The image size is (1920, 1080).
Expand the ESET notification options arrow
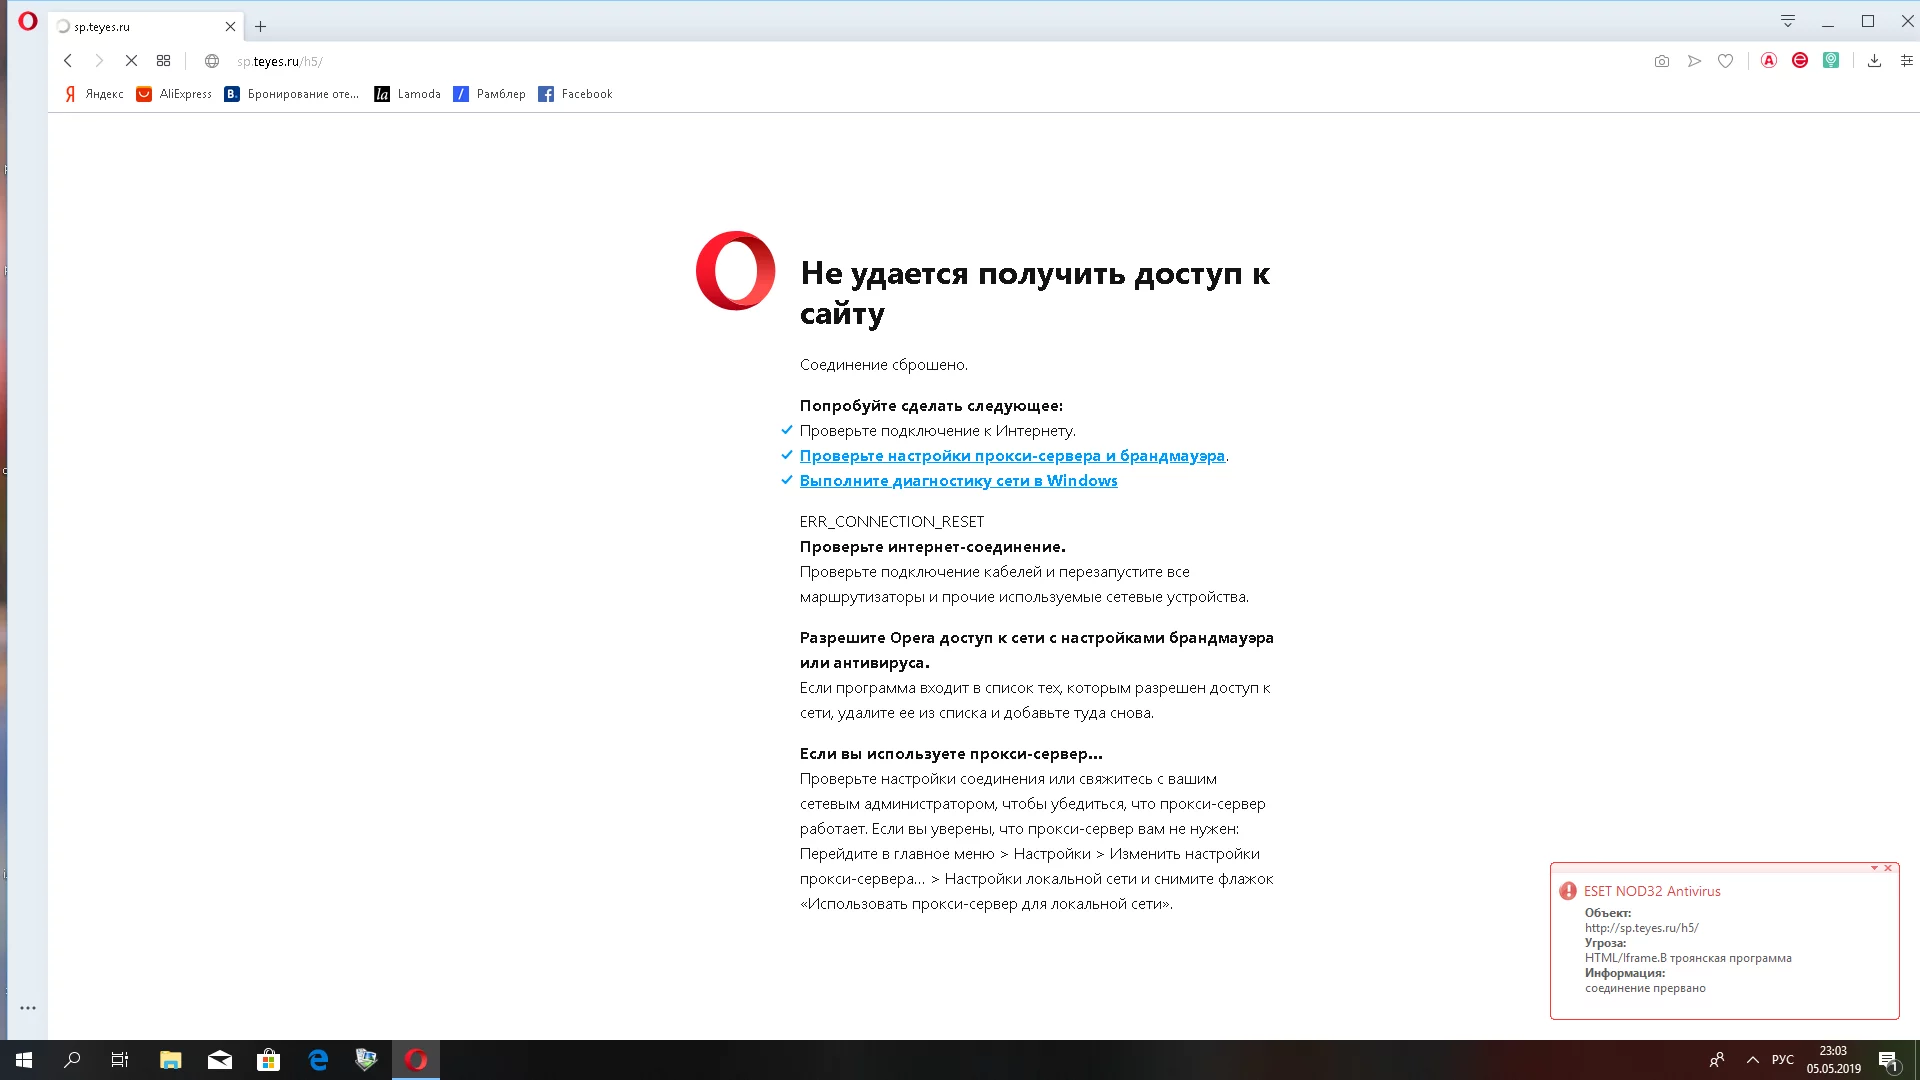click(x=1874, y=868)
